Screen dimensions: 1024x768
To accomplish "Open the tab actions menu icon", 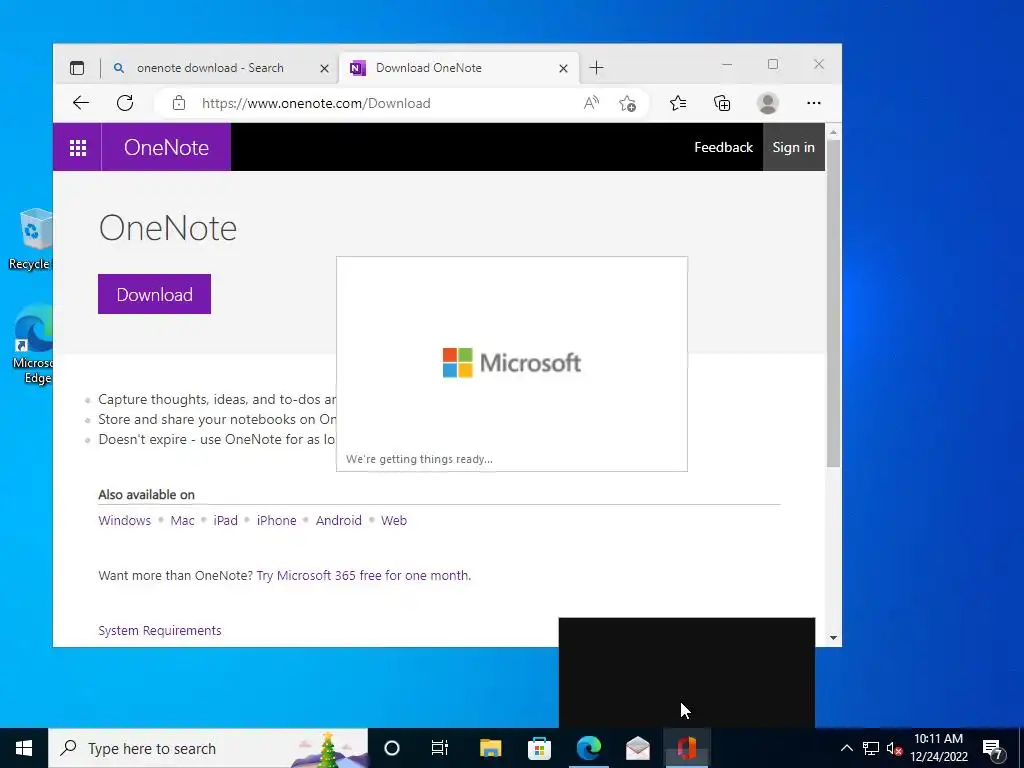I will pyautogui.click(x=77, y=68).
